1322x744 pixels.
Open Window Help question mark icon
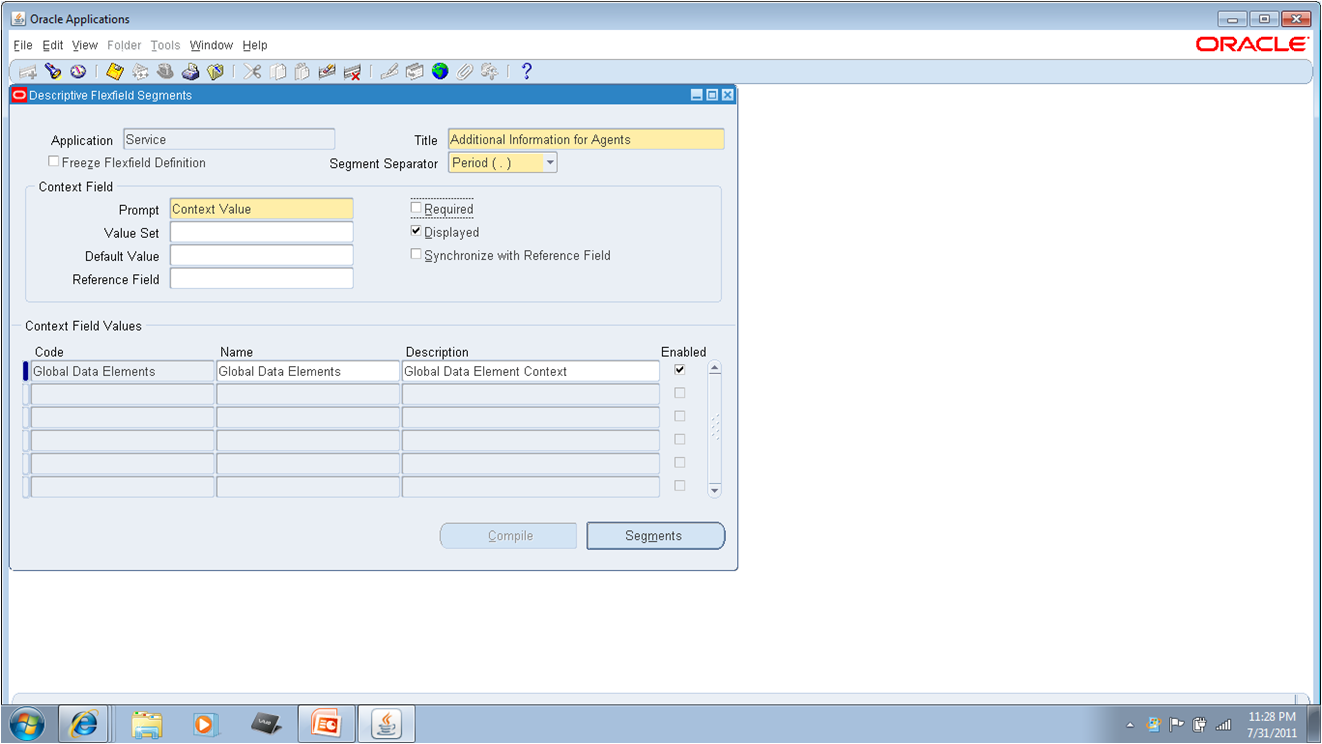527,72
